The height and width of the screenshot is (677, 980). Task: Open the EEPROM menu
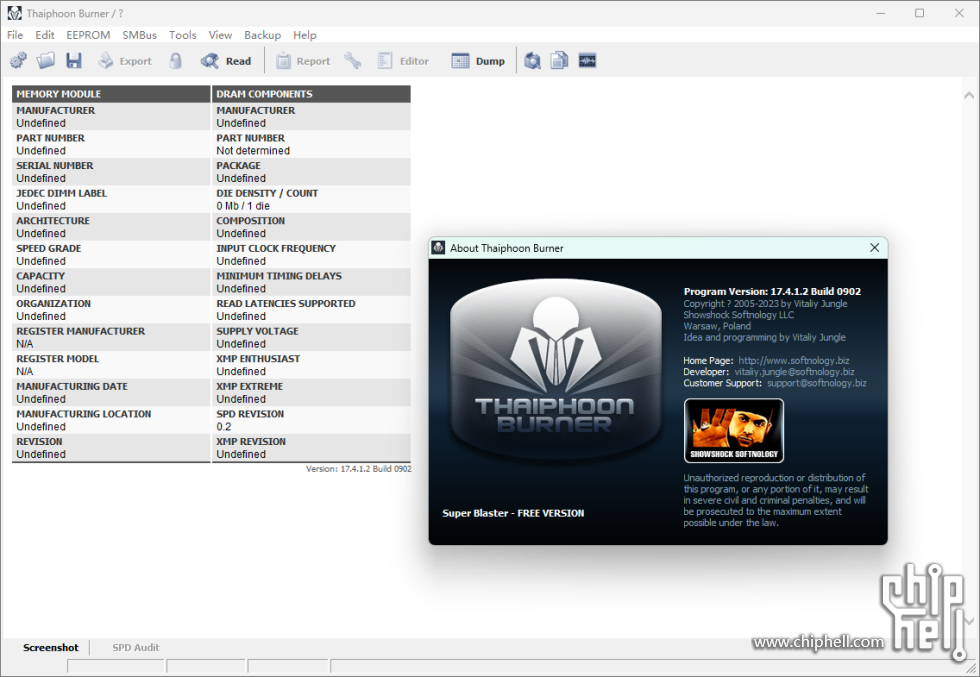88,35
